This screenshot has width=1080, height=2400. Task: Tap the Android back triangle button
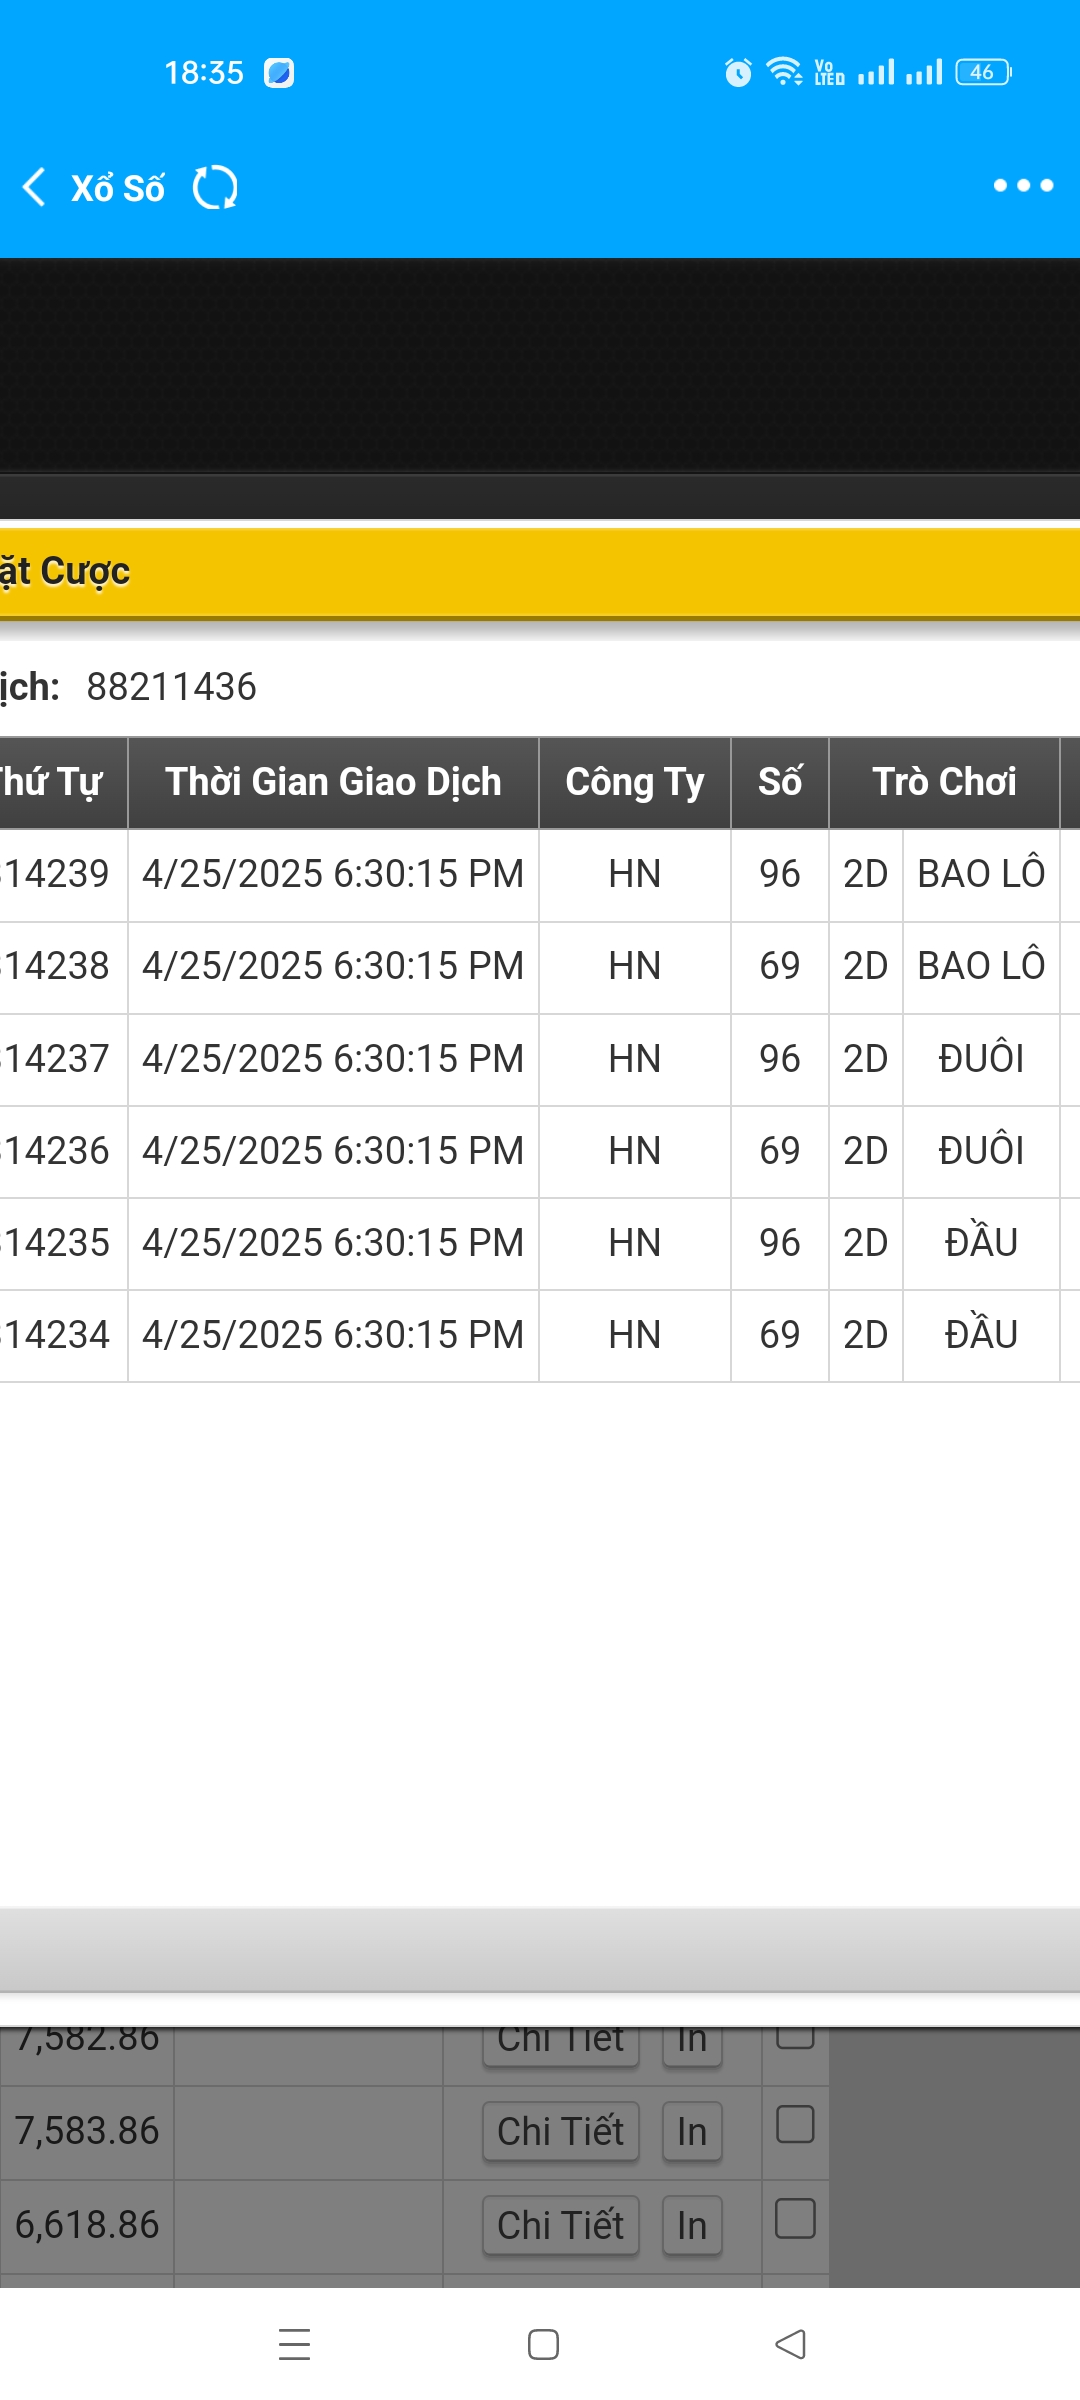[x=790, y=2344]
